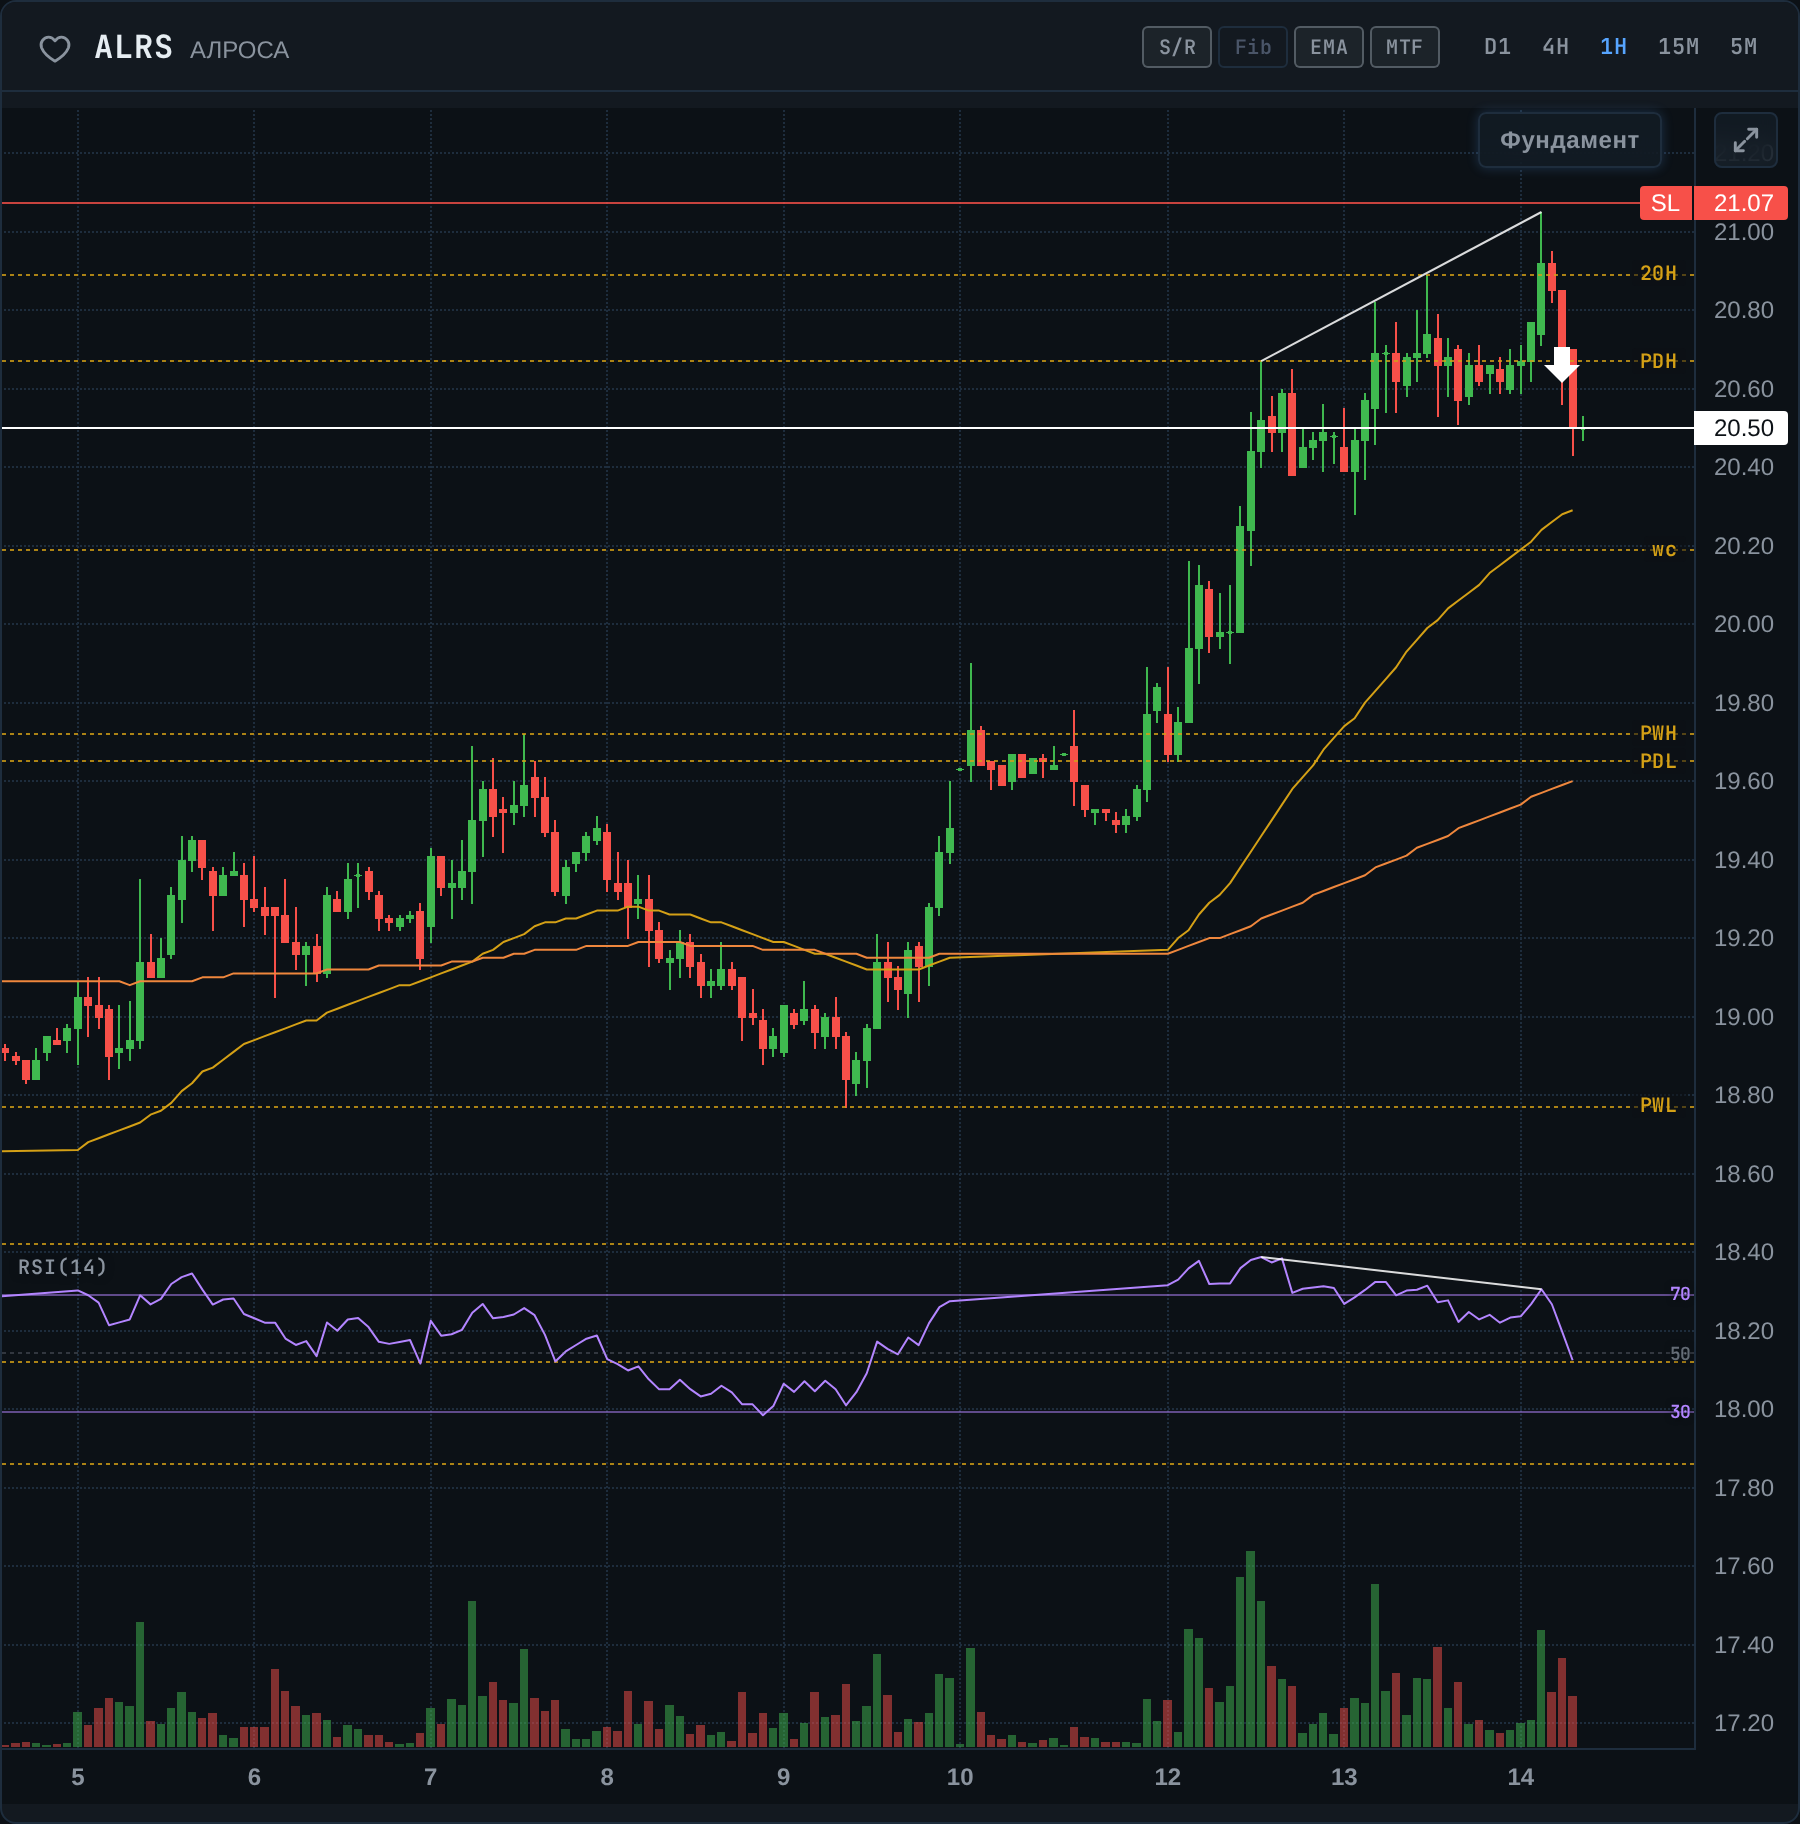Click the PWL level label
Image resolution: width=1800 pixels, height=1824 pixels.
click(x=1658, y=1106)
